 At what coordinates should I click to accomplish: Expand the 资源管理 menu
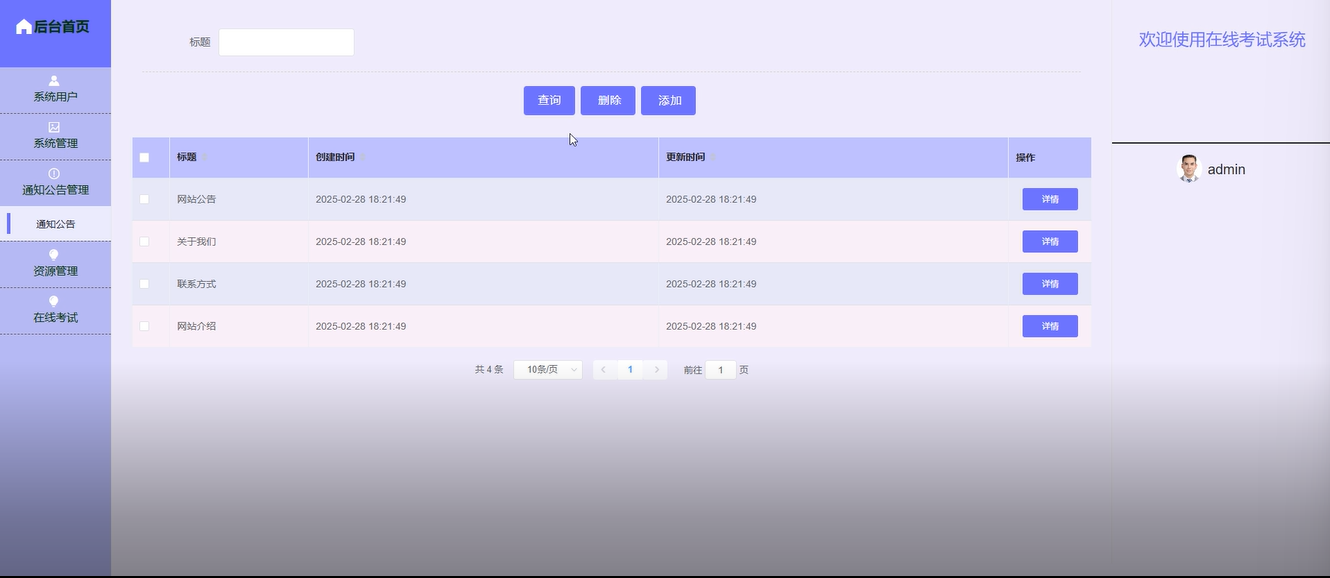point(55,264)
